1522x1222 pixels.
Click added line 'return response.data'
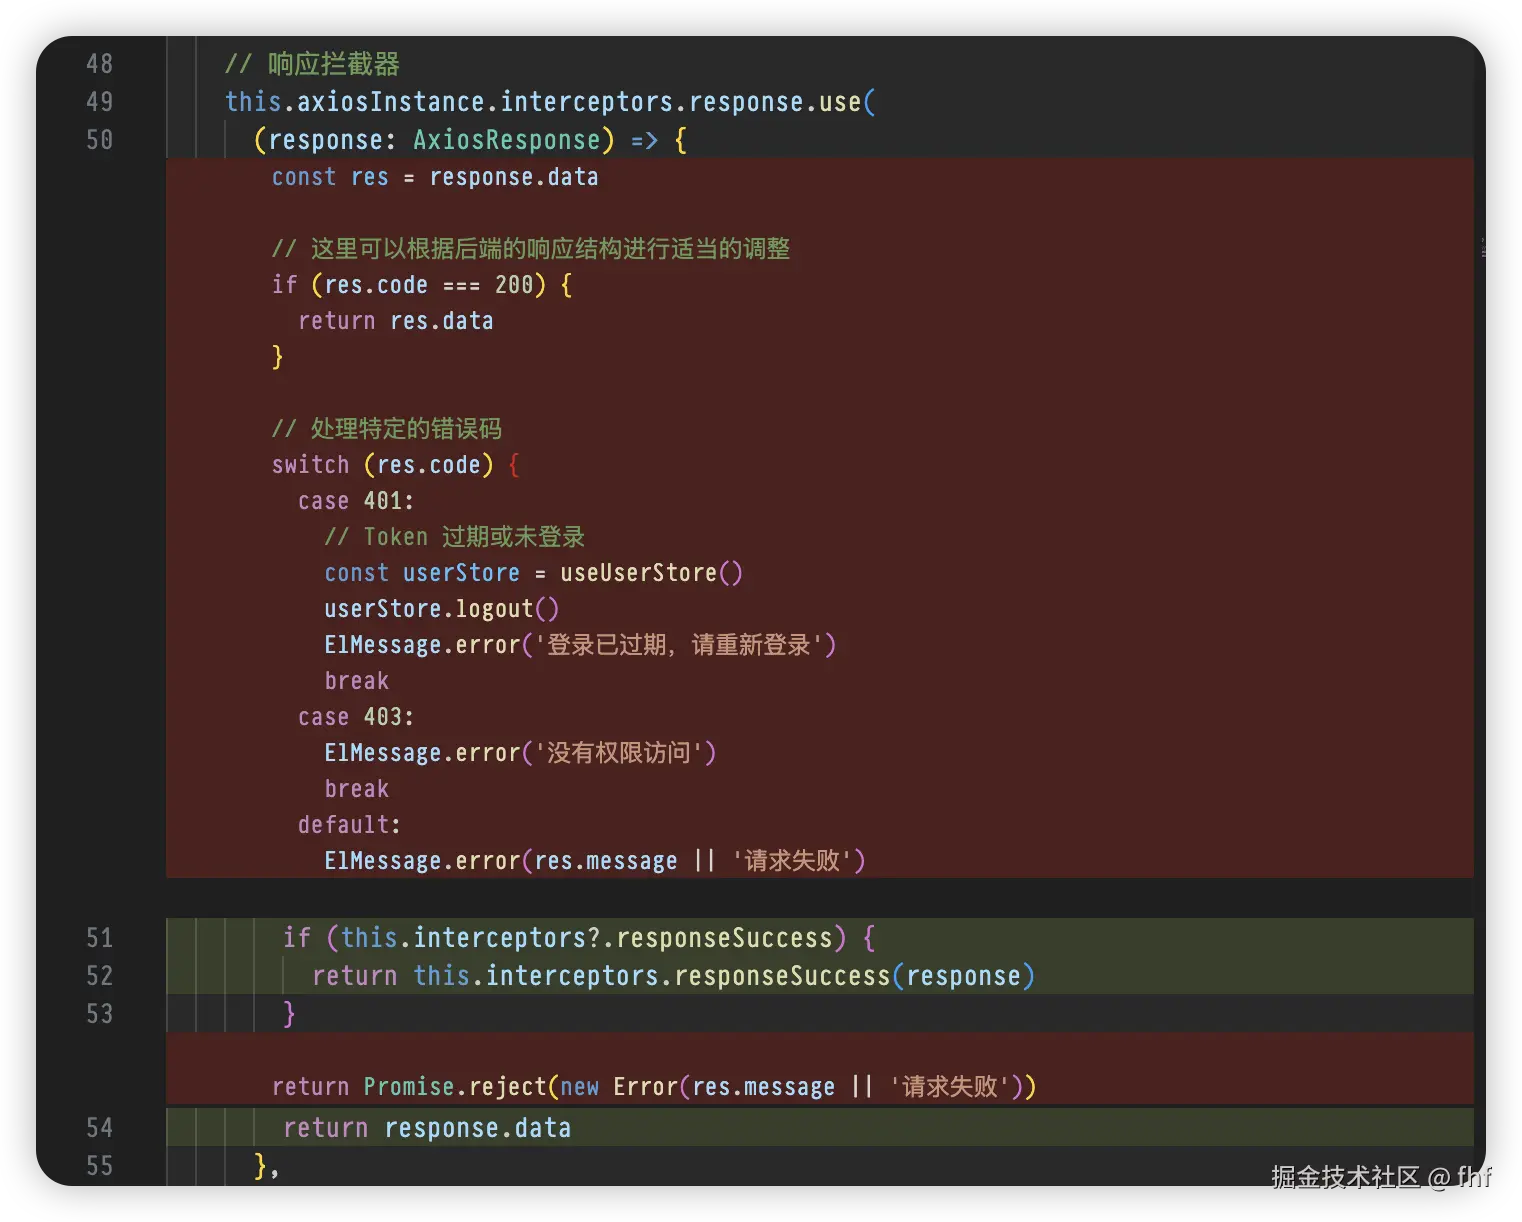click(x=427, y=1128)
